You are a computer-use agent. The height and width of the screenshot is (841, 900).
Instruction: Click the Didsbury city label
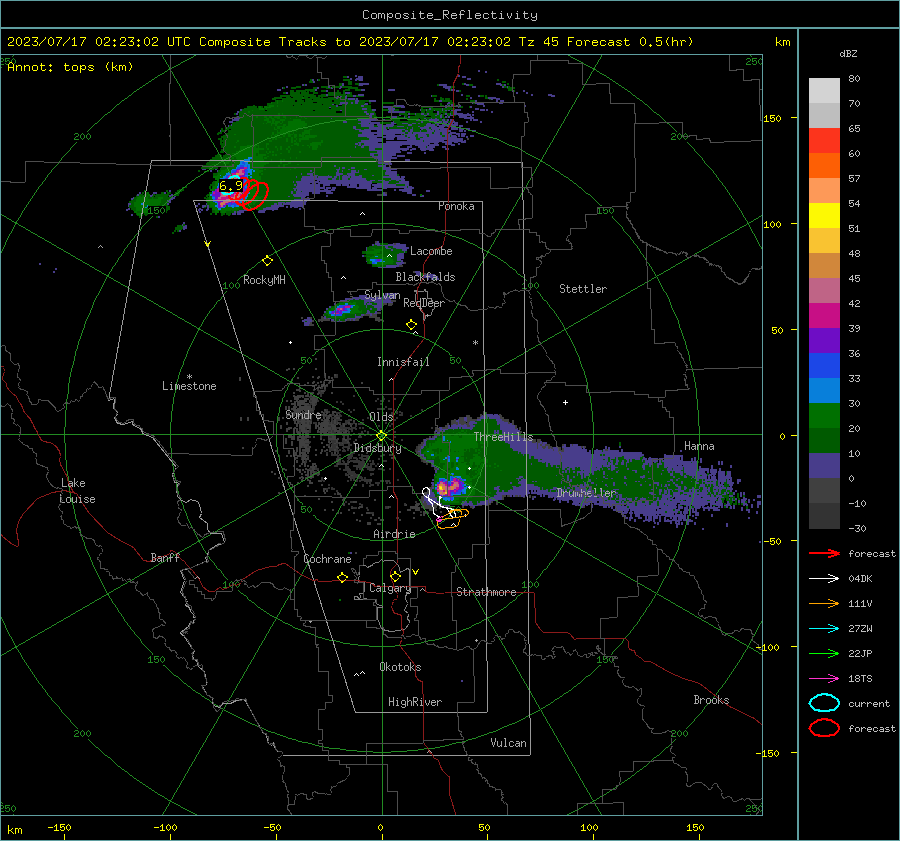tap(377, 448)
